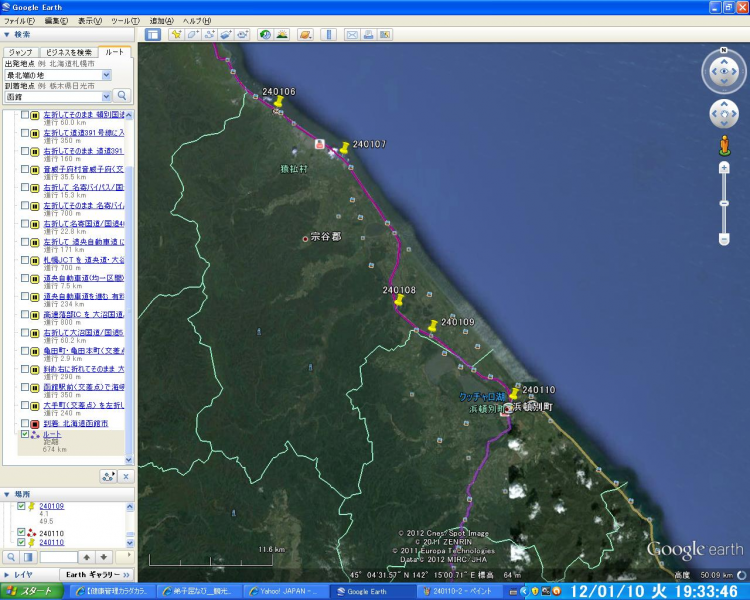Screen dimensions: 750x600
Task: Check the box for 札幌JCT route step
Action: point(25,260)
